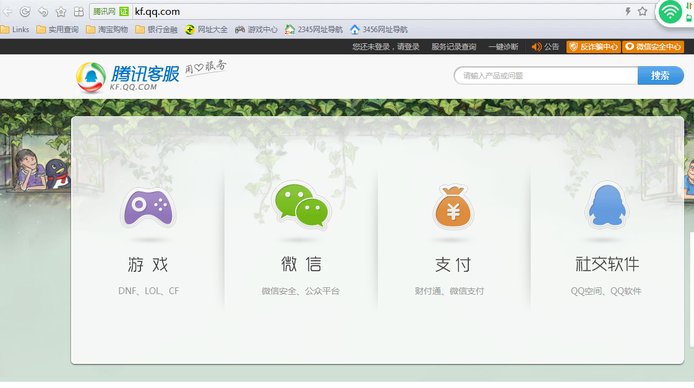Click the orange 微信安全中心 button

click(x=653, y=47)
